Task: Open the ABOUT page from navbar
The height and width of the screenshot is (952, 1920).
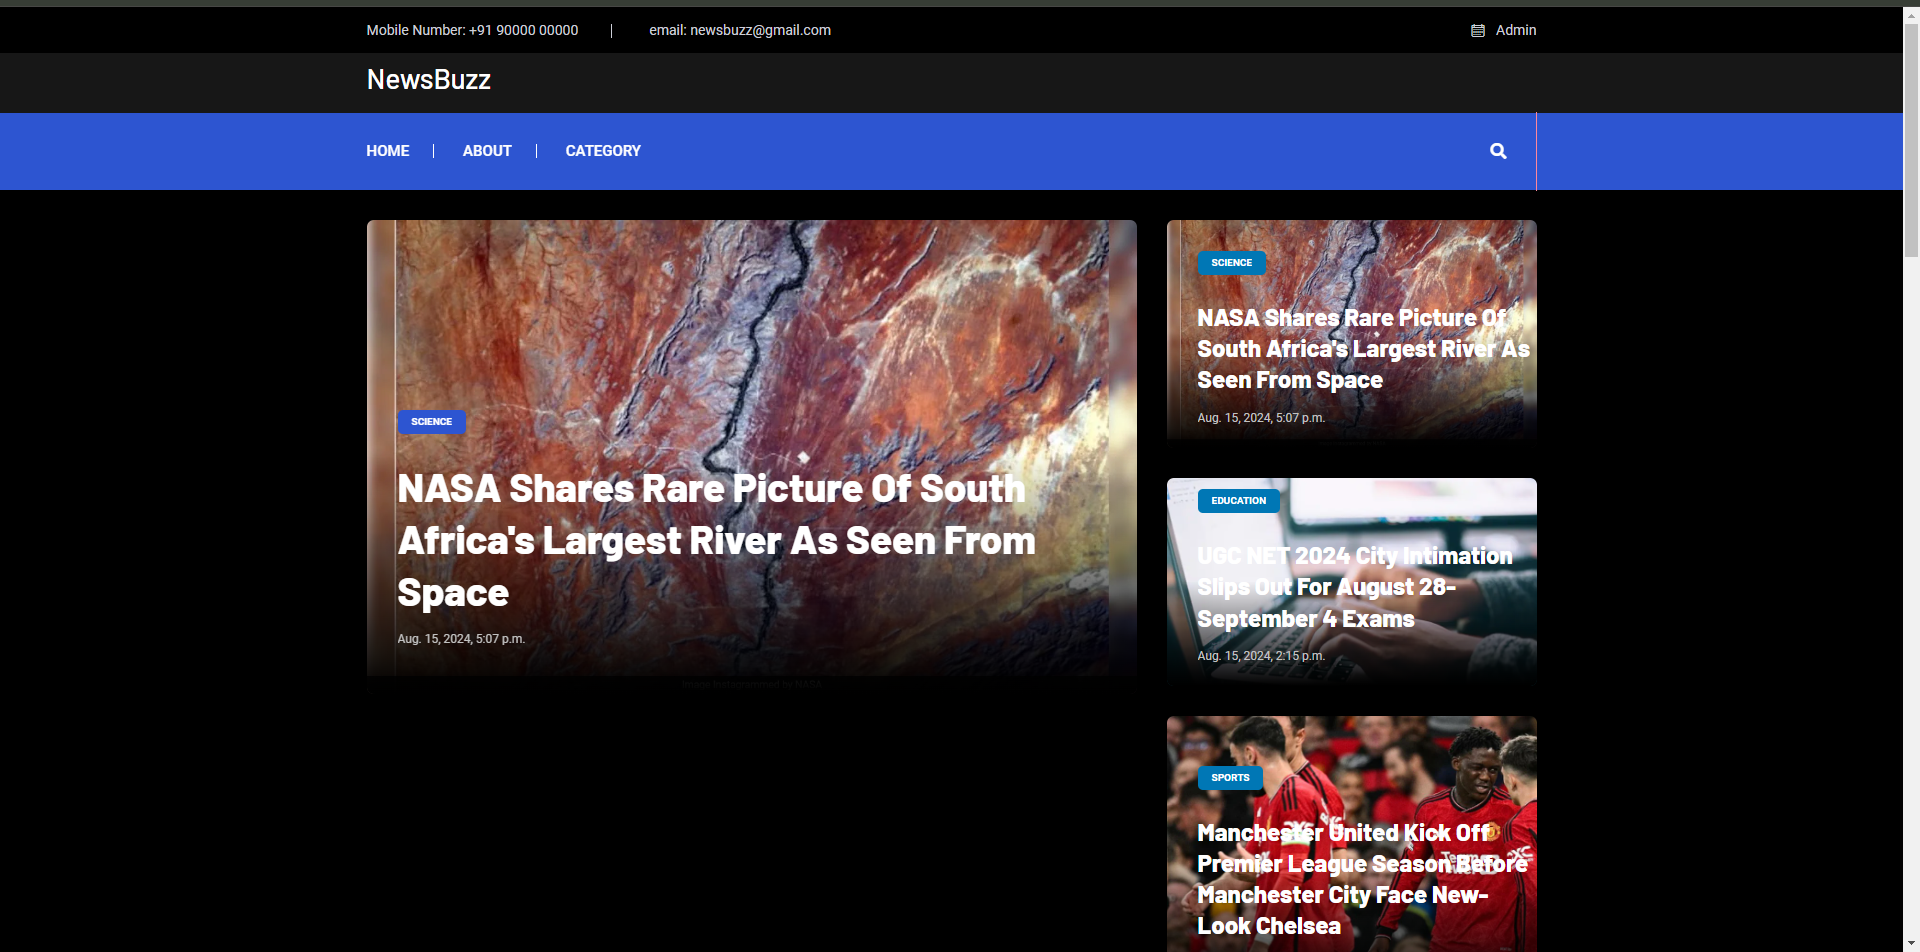Action: [x=487, y=151]
